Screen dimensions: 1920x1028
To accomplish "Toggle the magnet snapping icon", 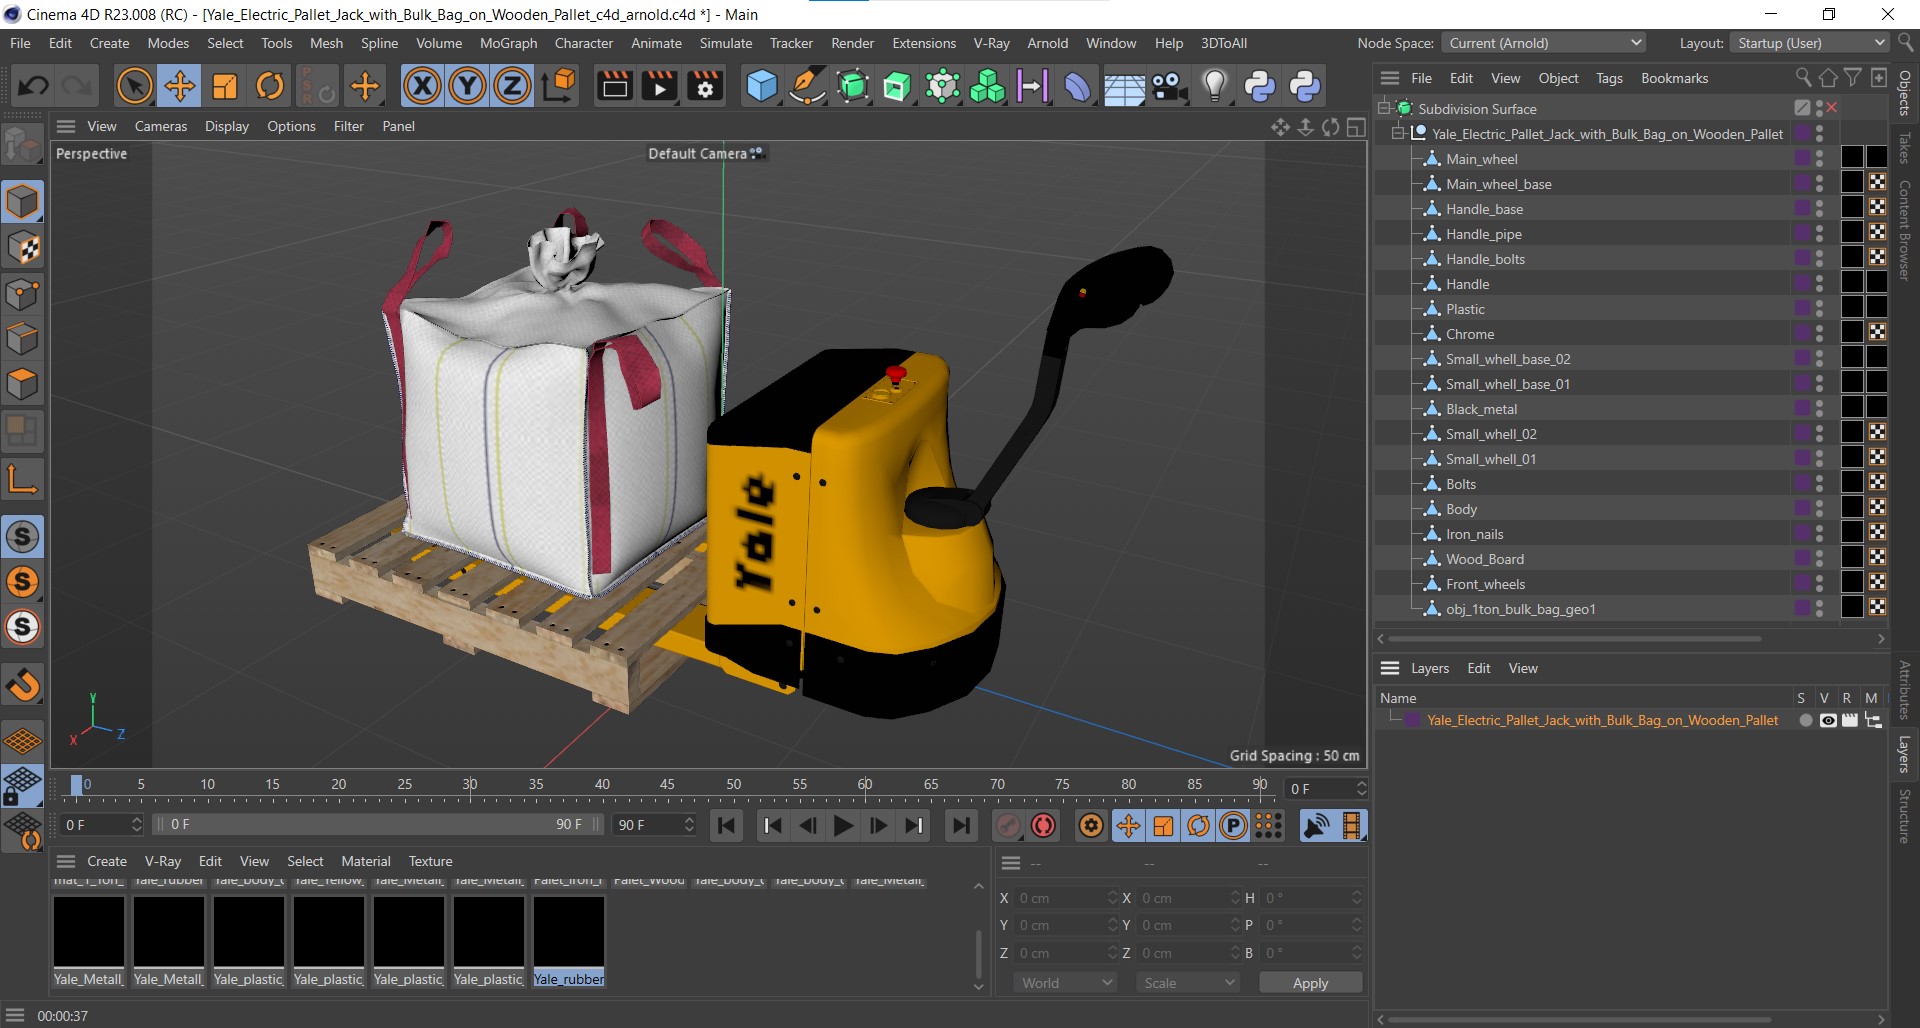I will tap(22, 685).
